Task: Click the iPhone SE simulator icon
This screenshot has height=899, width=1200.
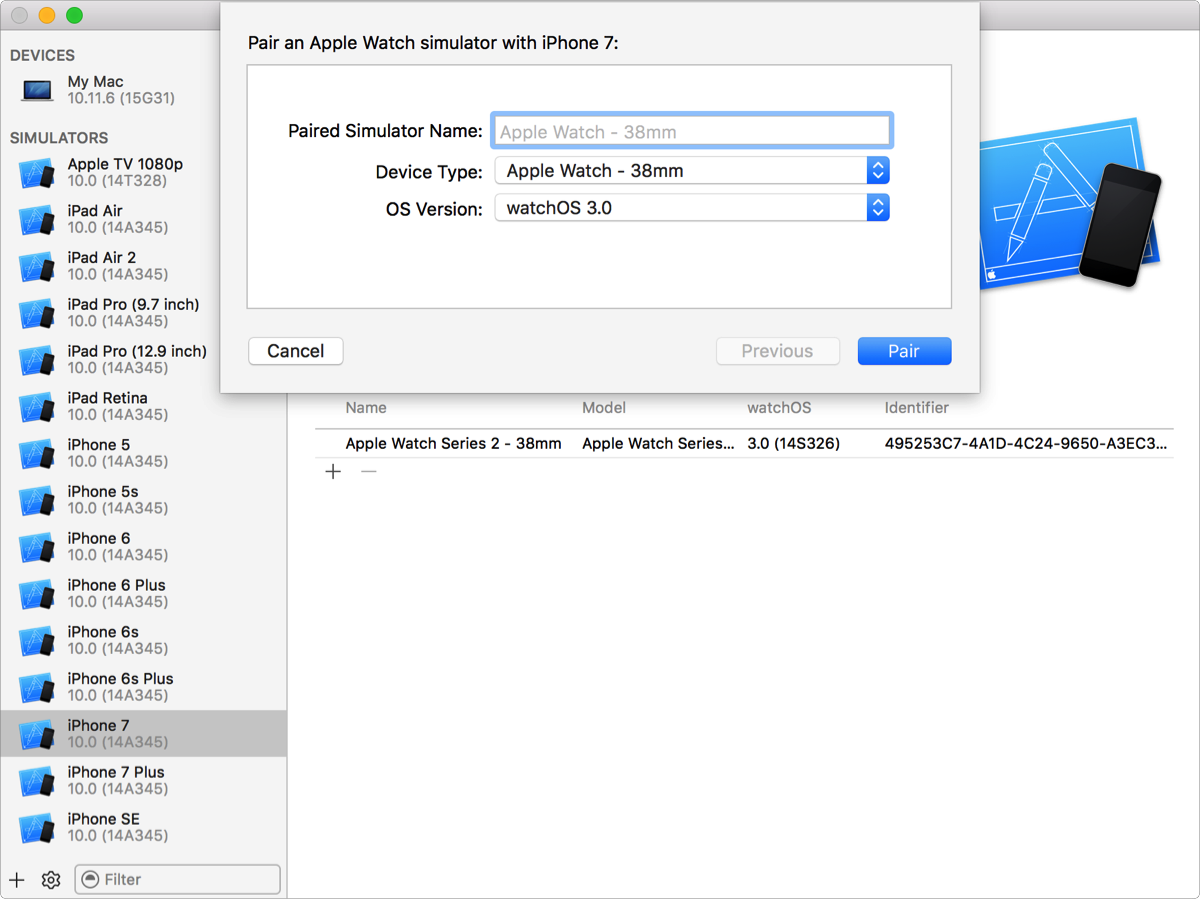Action: [x=36, y=828]
